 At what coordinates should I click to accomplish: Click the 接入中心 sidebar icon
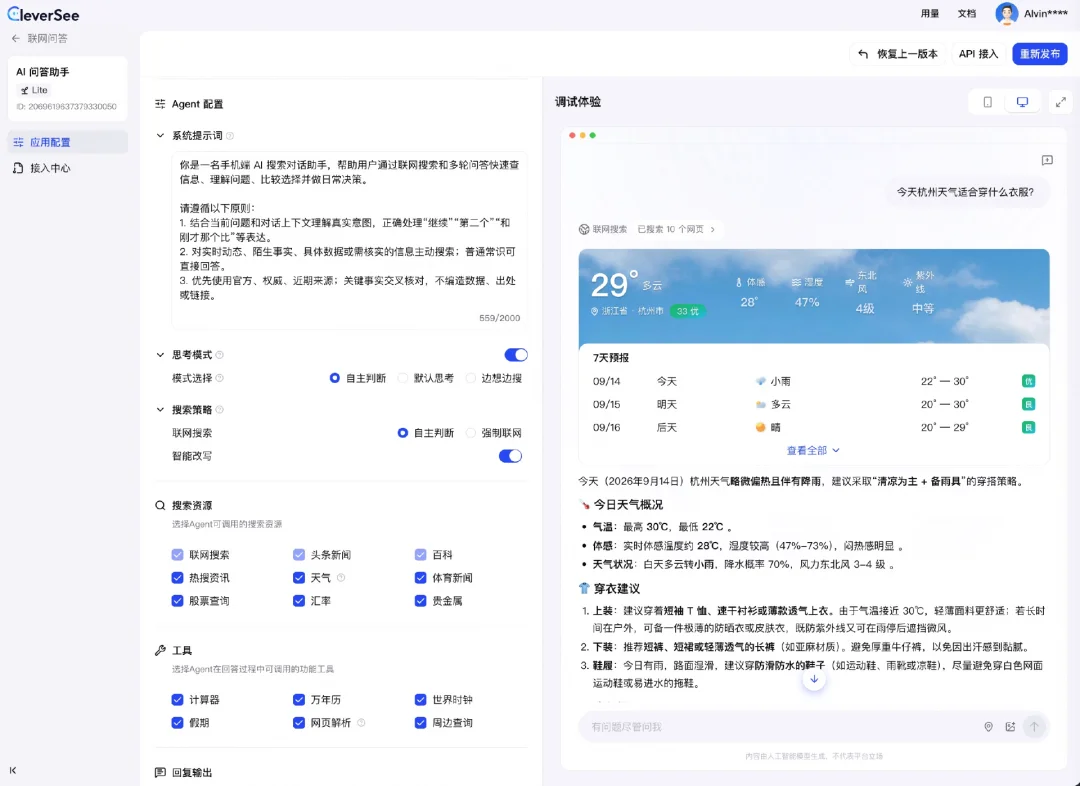[18, 168]
